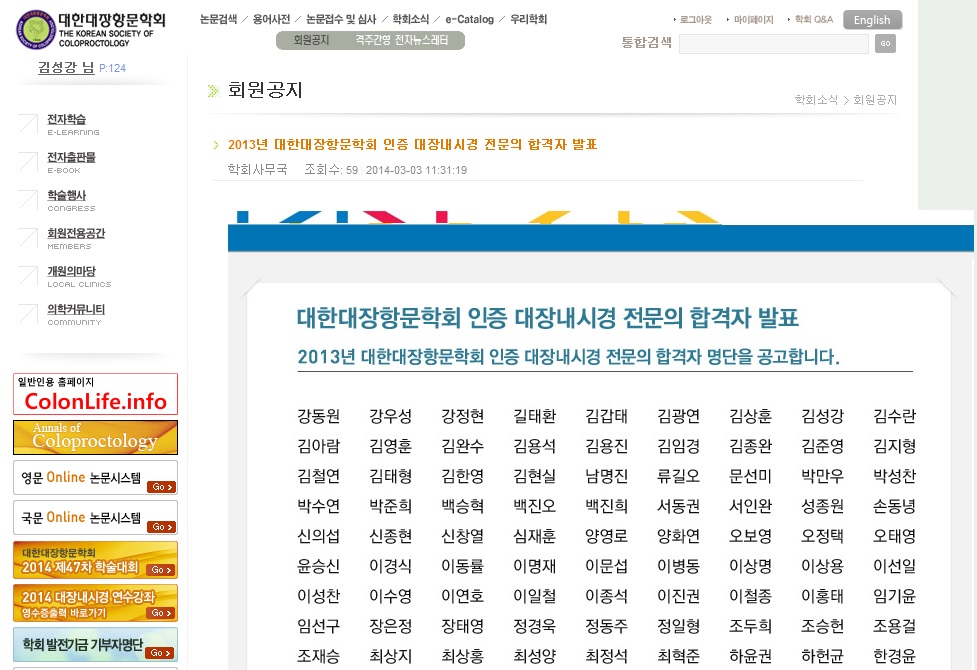
Task: Select the 회원공지 submenu tab
Action: point(311,41)
